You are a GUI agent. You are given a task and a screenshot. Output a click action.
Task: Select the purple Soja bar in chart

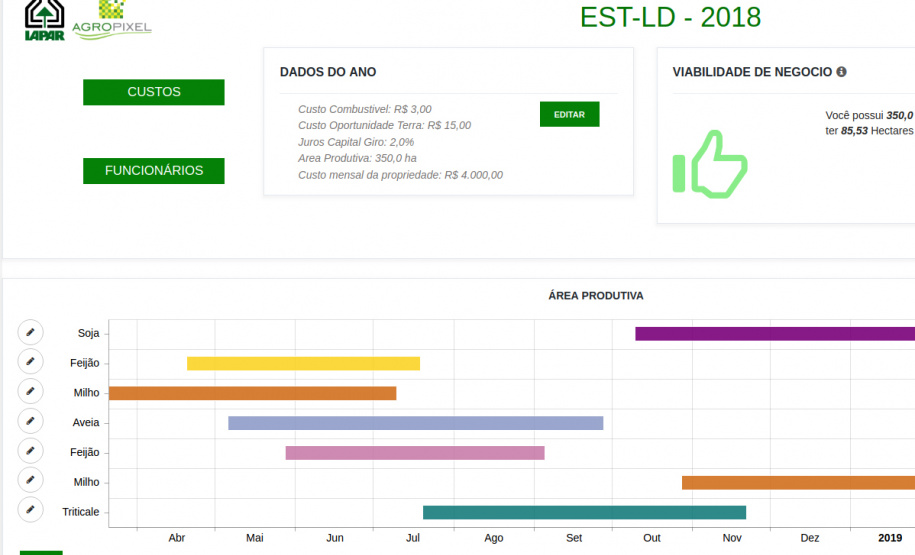pos(774,334)
